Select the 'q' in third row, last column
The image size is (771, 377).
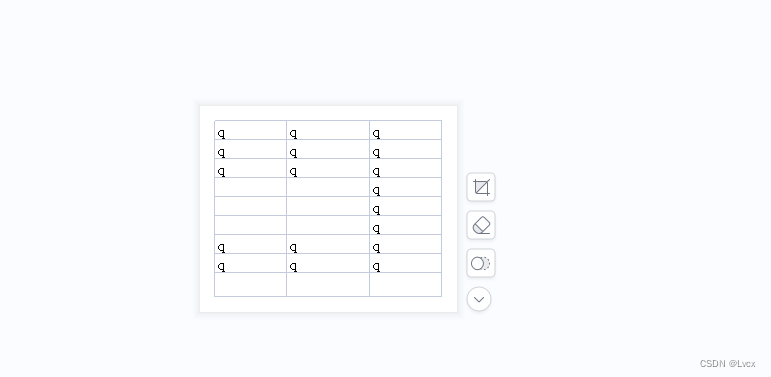(x=377, y=172)
